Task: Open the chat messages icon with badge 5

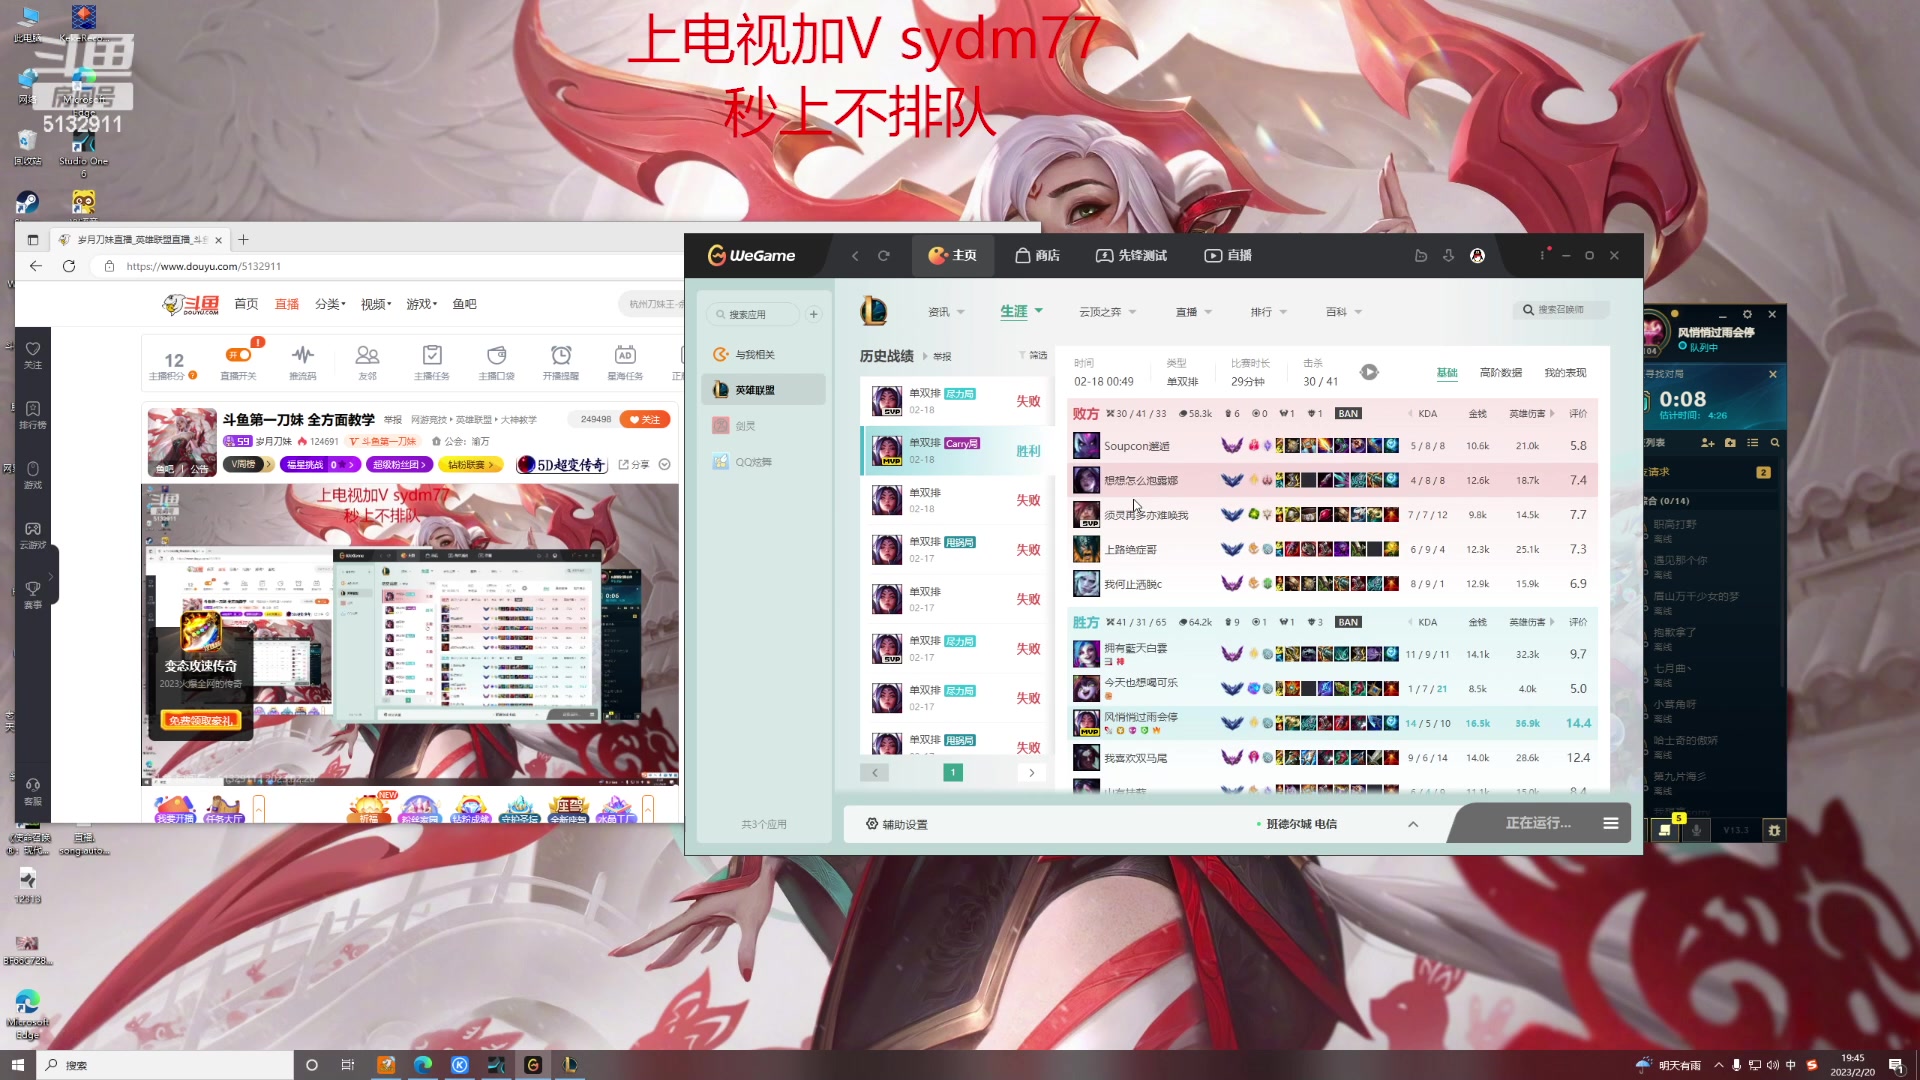Action: (1665, 830)
